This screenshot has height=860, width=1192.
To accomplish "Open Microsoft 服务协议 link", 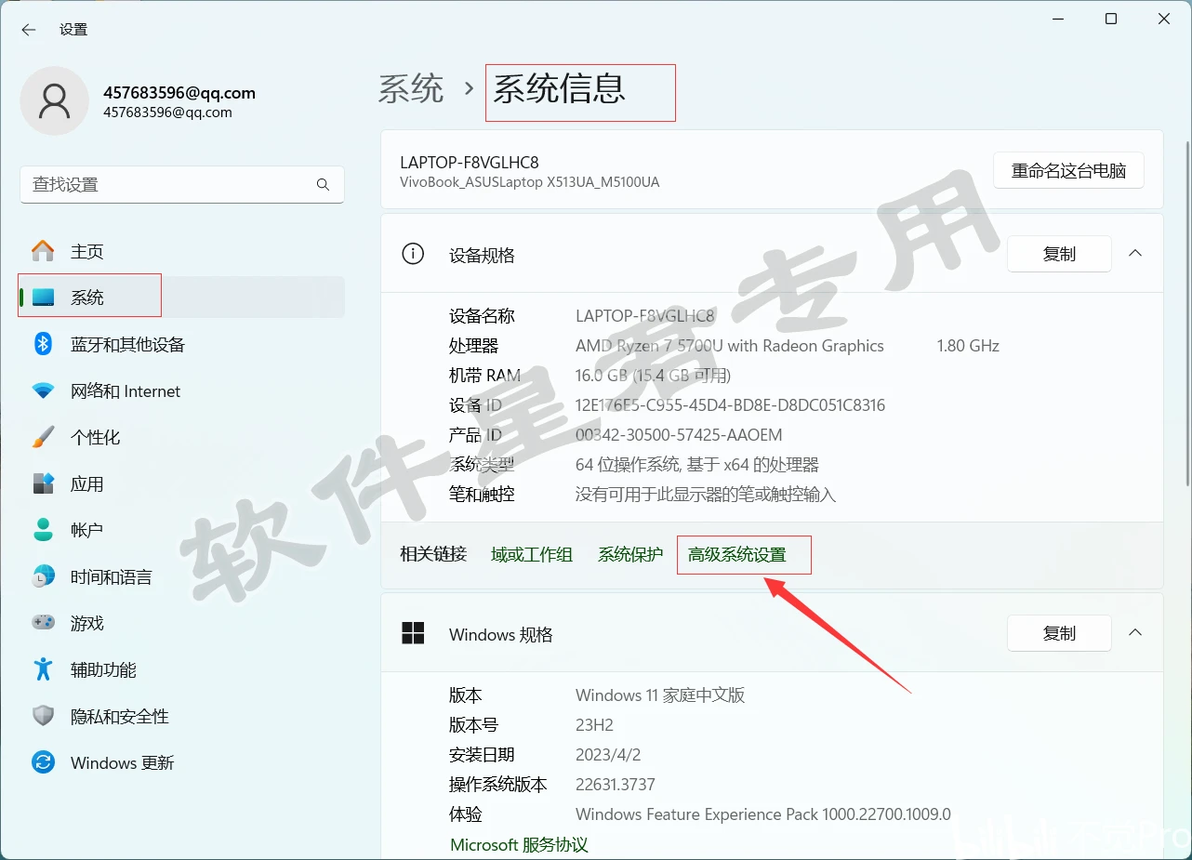I will pyautogui.click(x=519, y=845).
